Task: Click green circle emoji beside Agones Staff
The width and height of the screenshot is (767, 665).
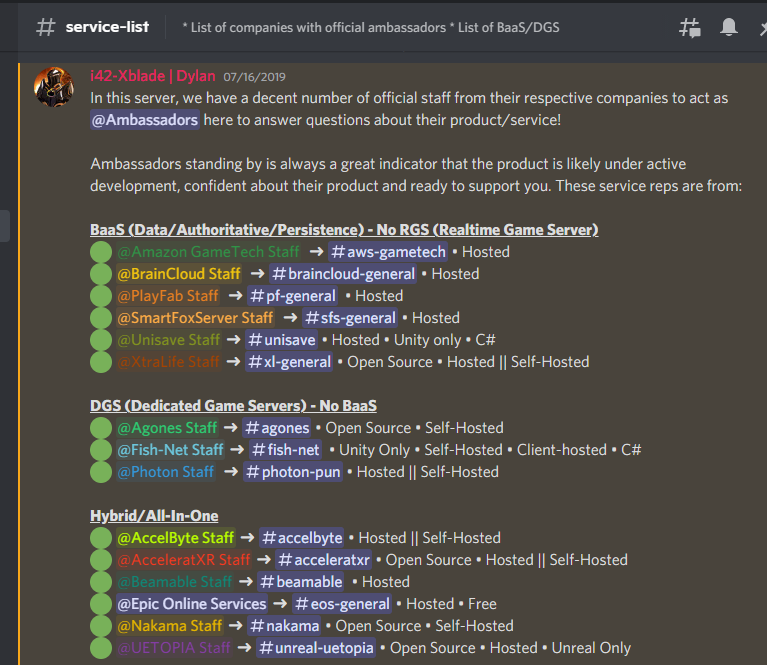Action: tap(101, 428)
